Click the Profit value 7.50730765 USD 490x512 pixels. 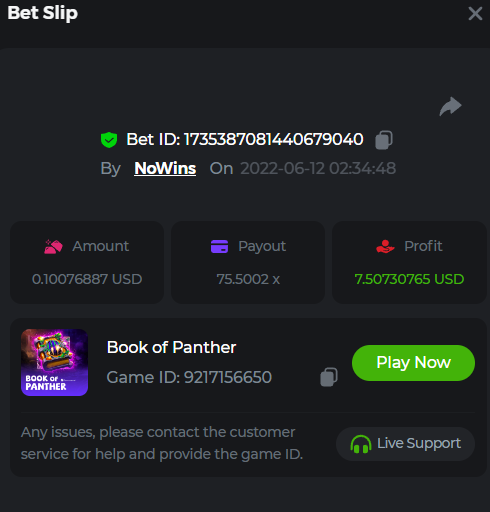click(x=409, y=279)
